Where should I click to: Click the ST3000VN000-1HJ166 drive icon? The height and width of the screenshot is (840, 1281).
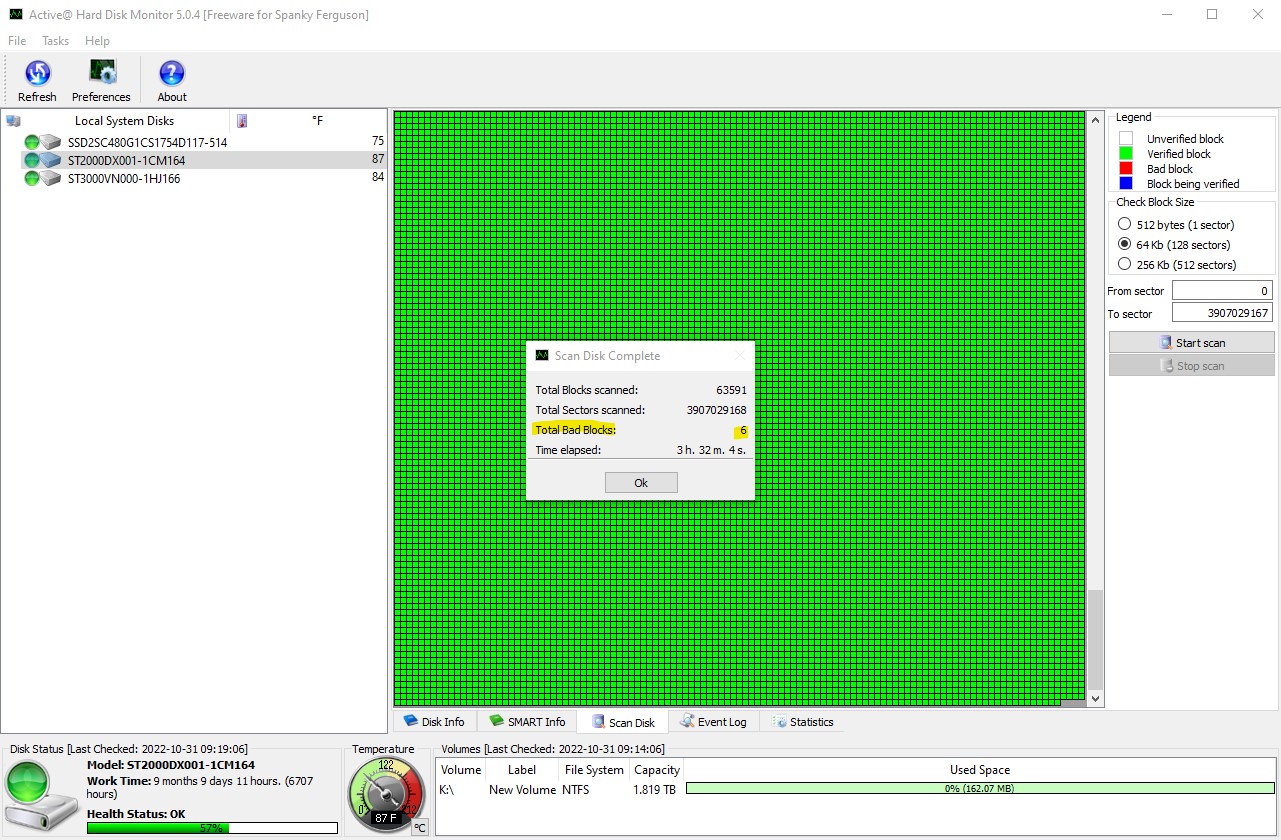click(x=42, y=178)
